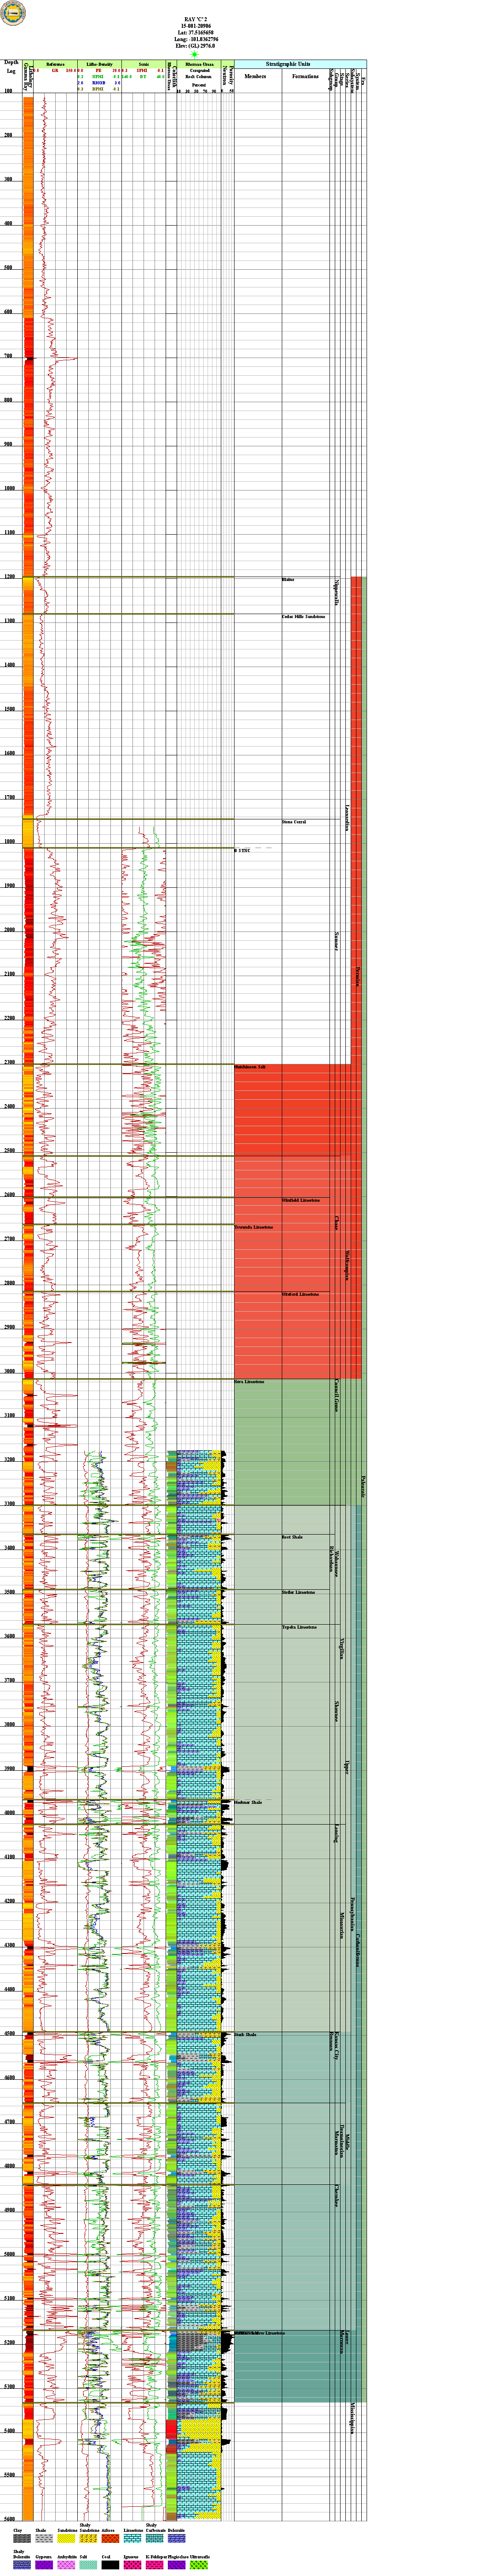
Task: Select the Shaly Dolomite legend swatch
Action: (21, 2565)
